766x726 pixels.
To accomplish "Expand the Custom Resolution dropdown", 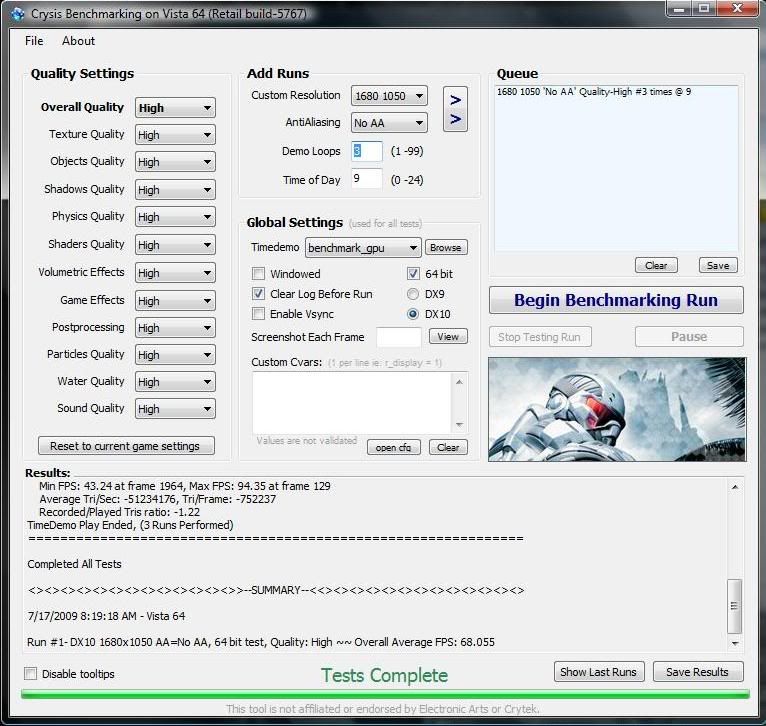I will [x=389, y=97].
